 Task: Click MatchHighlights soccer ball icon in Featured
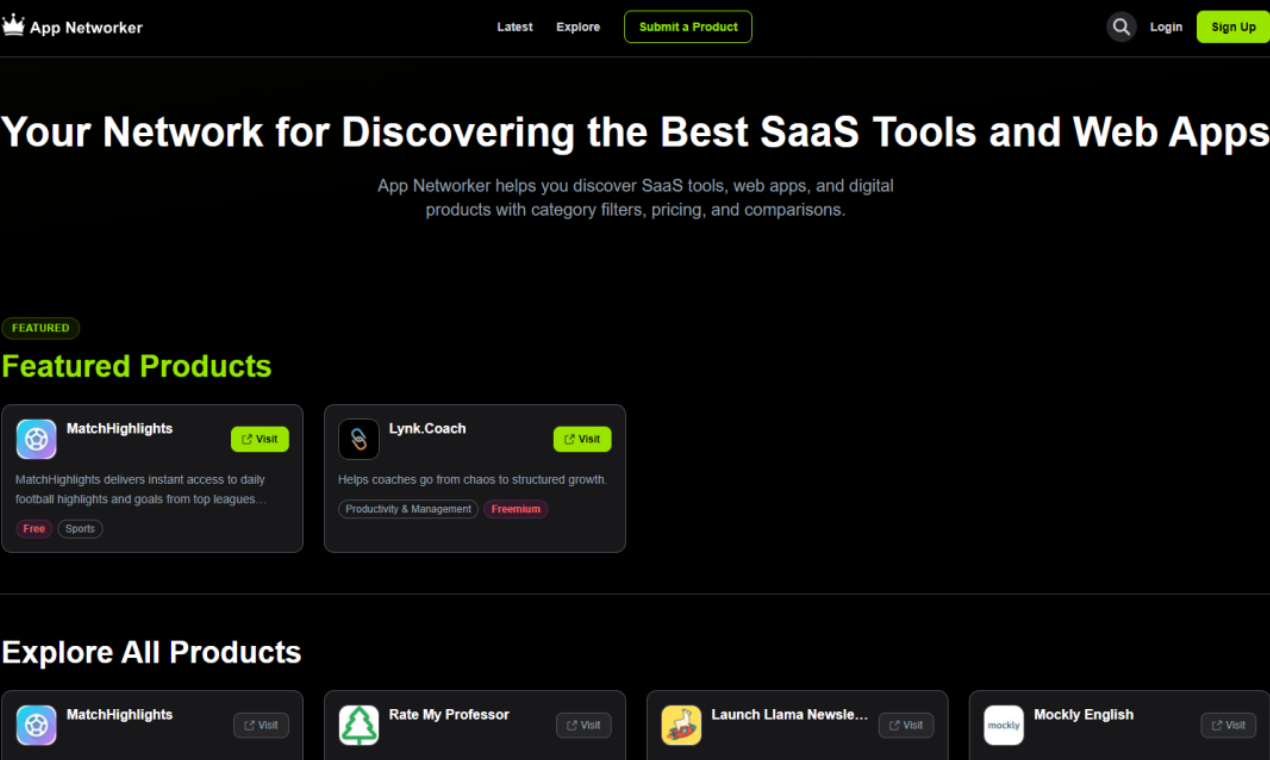(x=36, y=439)
